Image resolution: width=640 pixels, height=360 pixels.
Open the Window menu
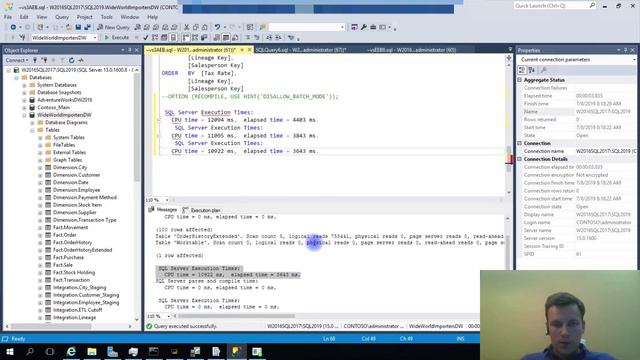[130, 17]
